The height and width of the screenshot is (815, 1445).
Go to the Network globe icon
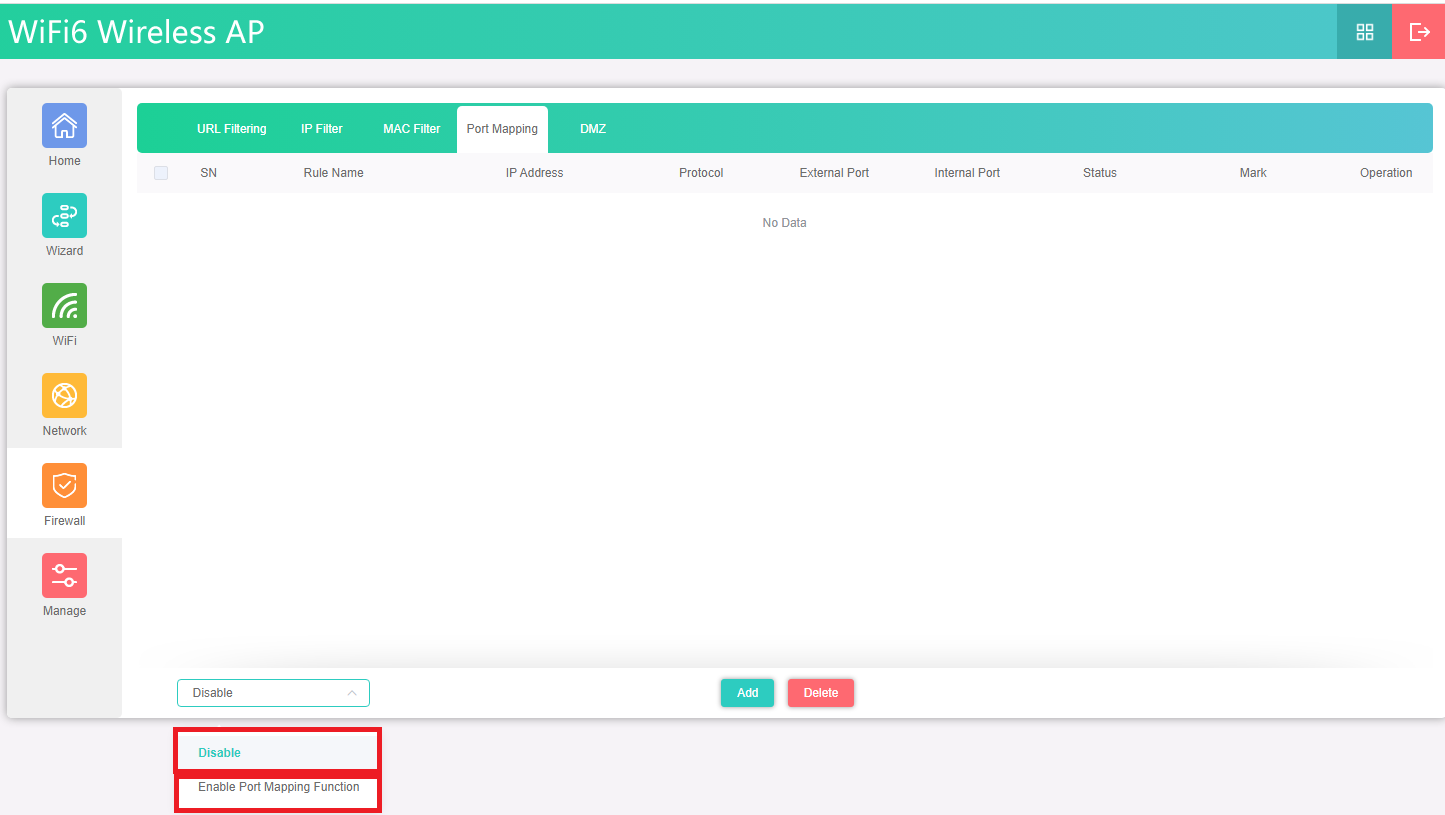(x=64, y=396)
